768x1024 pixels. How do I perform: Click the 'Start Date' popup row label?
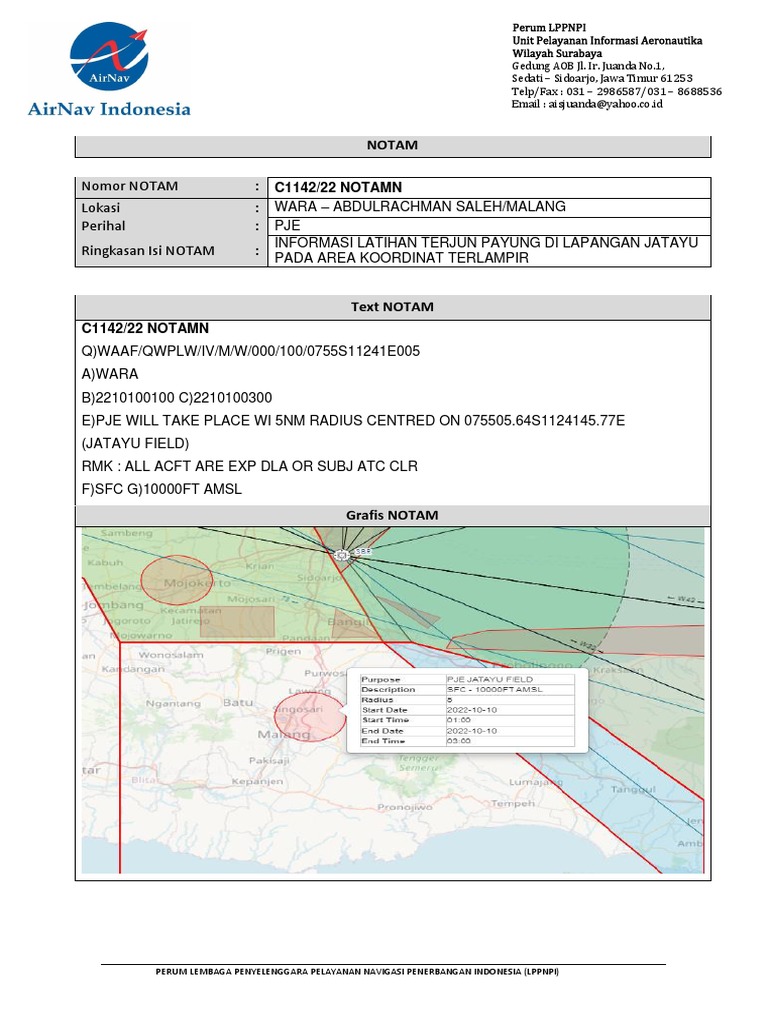click(385, 710)
